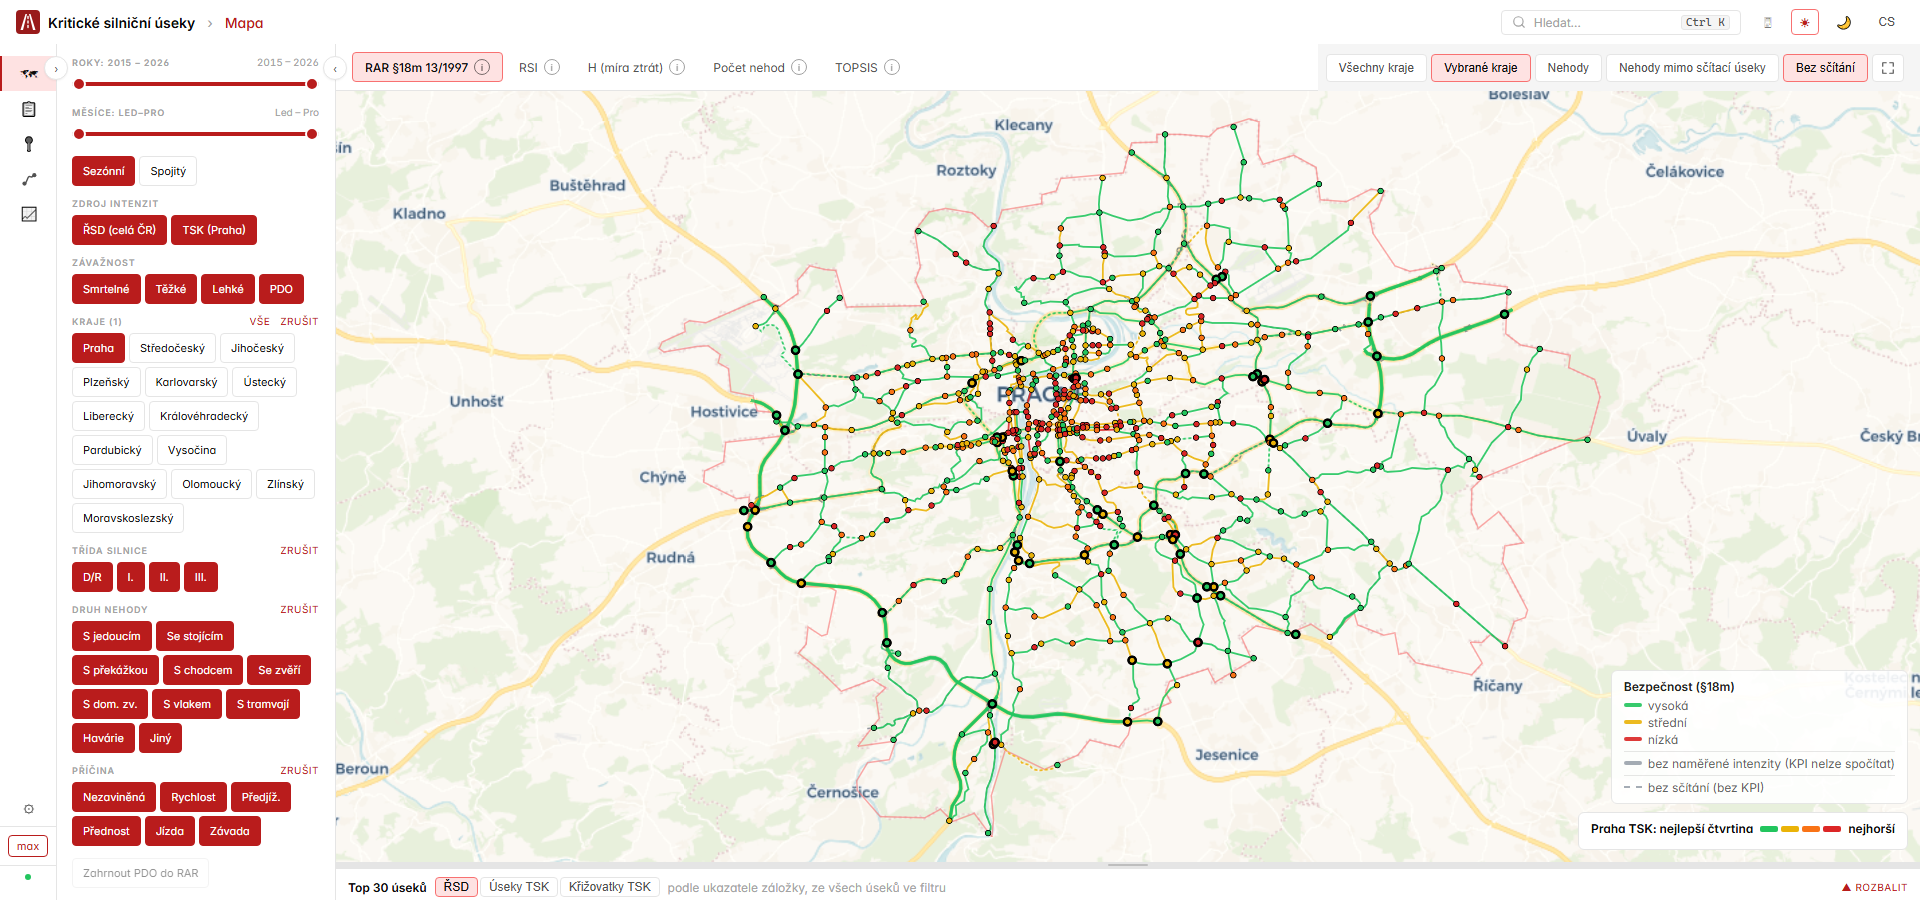Open the line chart sidebar icon
The height and width of the screenshot is (900, 1920).
(x=29, y=214)
